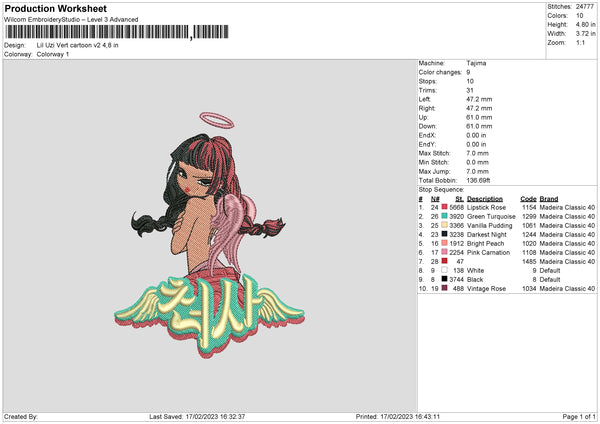Click the Bright Peach color swatch

(444, 243)
